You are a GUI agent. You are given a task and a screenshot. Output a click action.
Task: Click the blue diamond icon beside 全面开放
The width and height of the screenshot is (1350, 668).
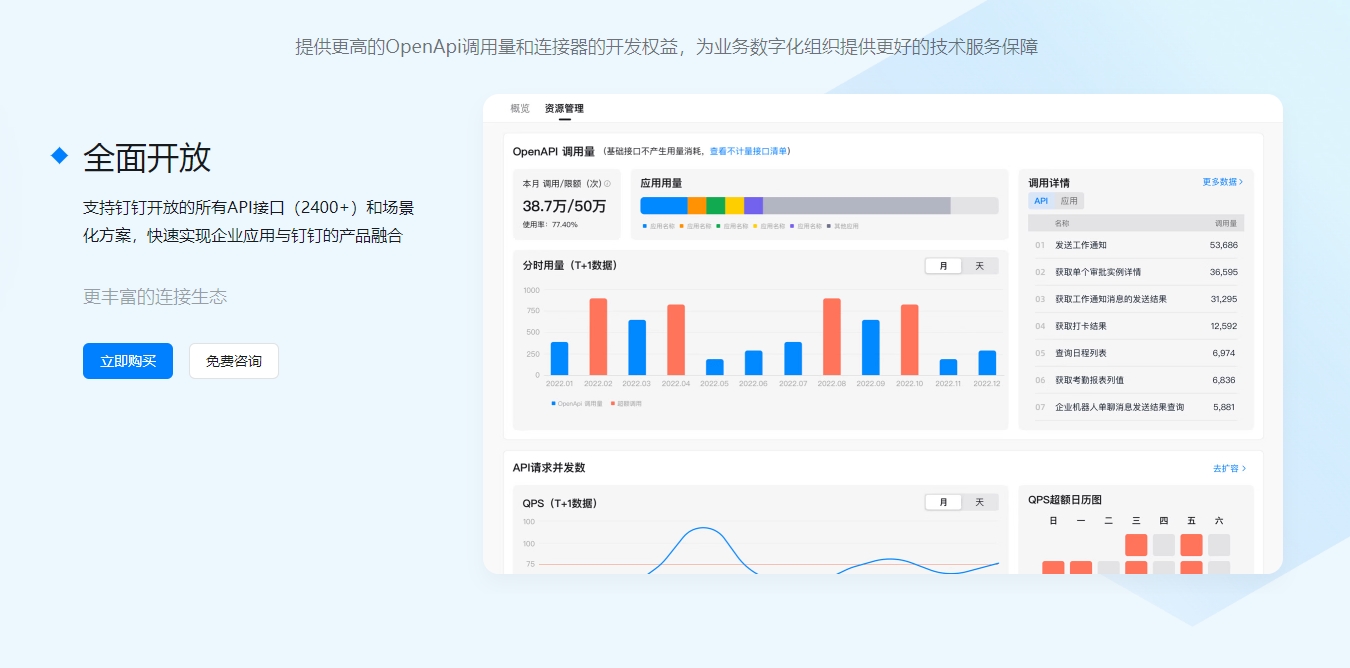60,155
